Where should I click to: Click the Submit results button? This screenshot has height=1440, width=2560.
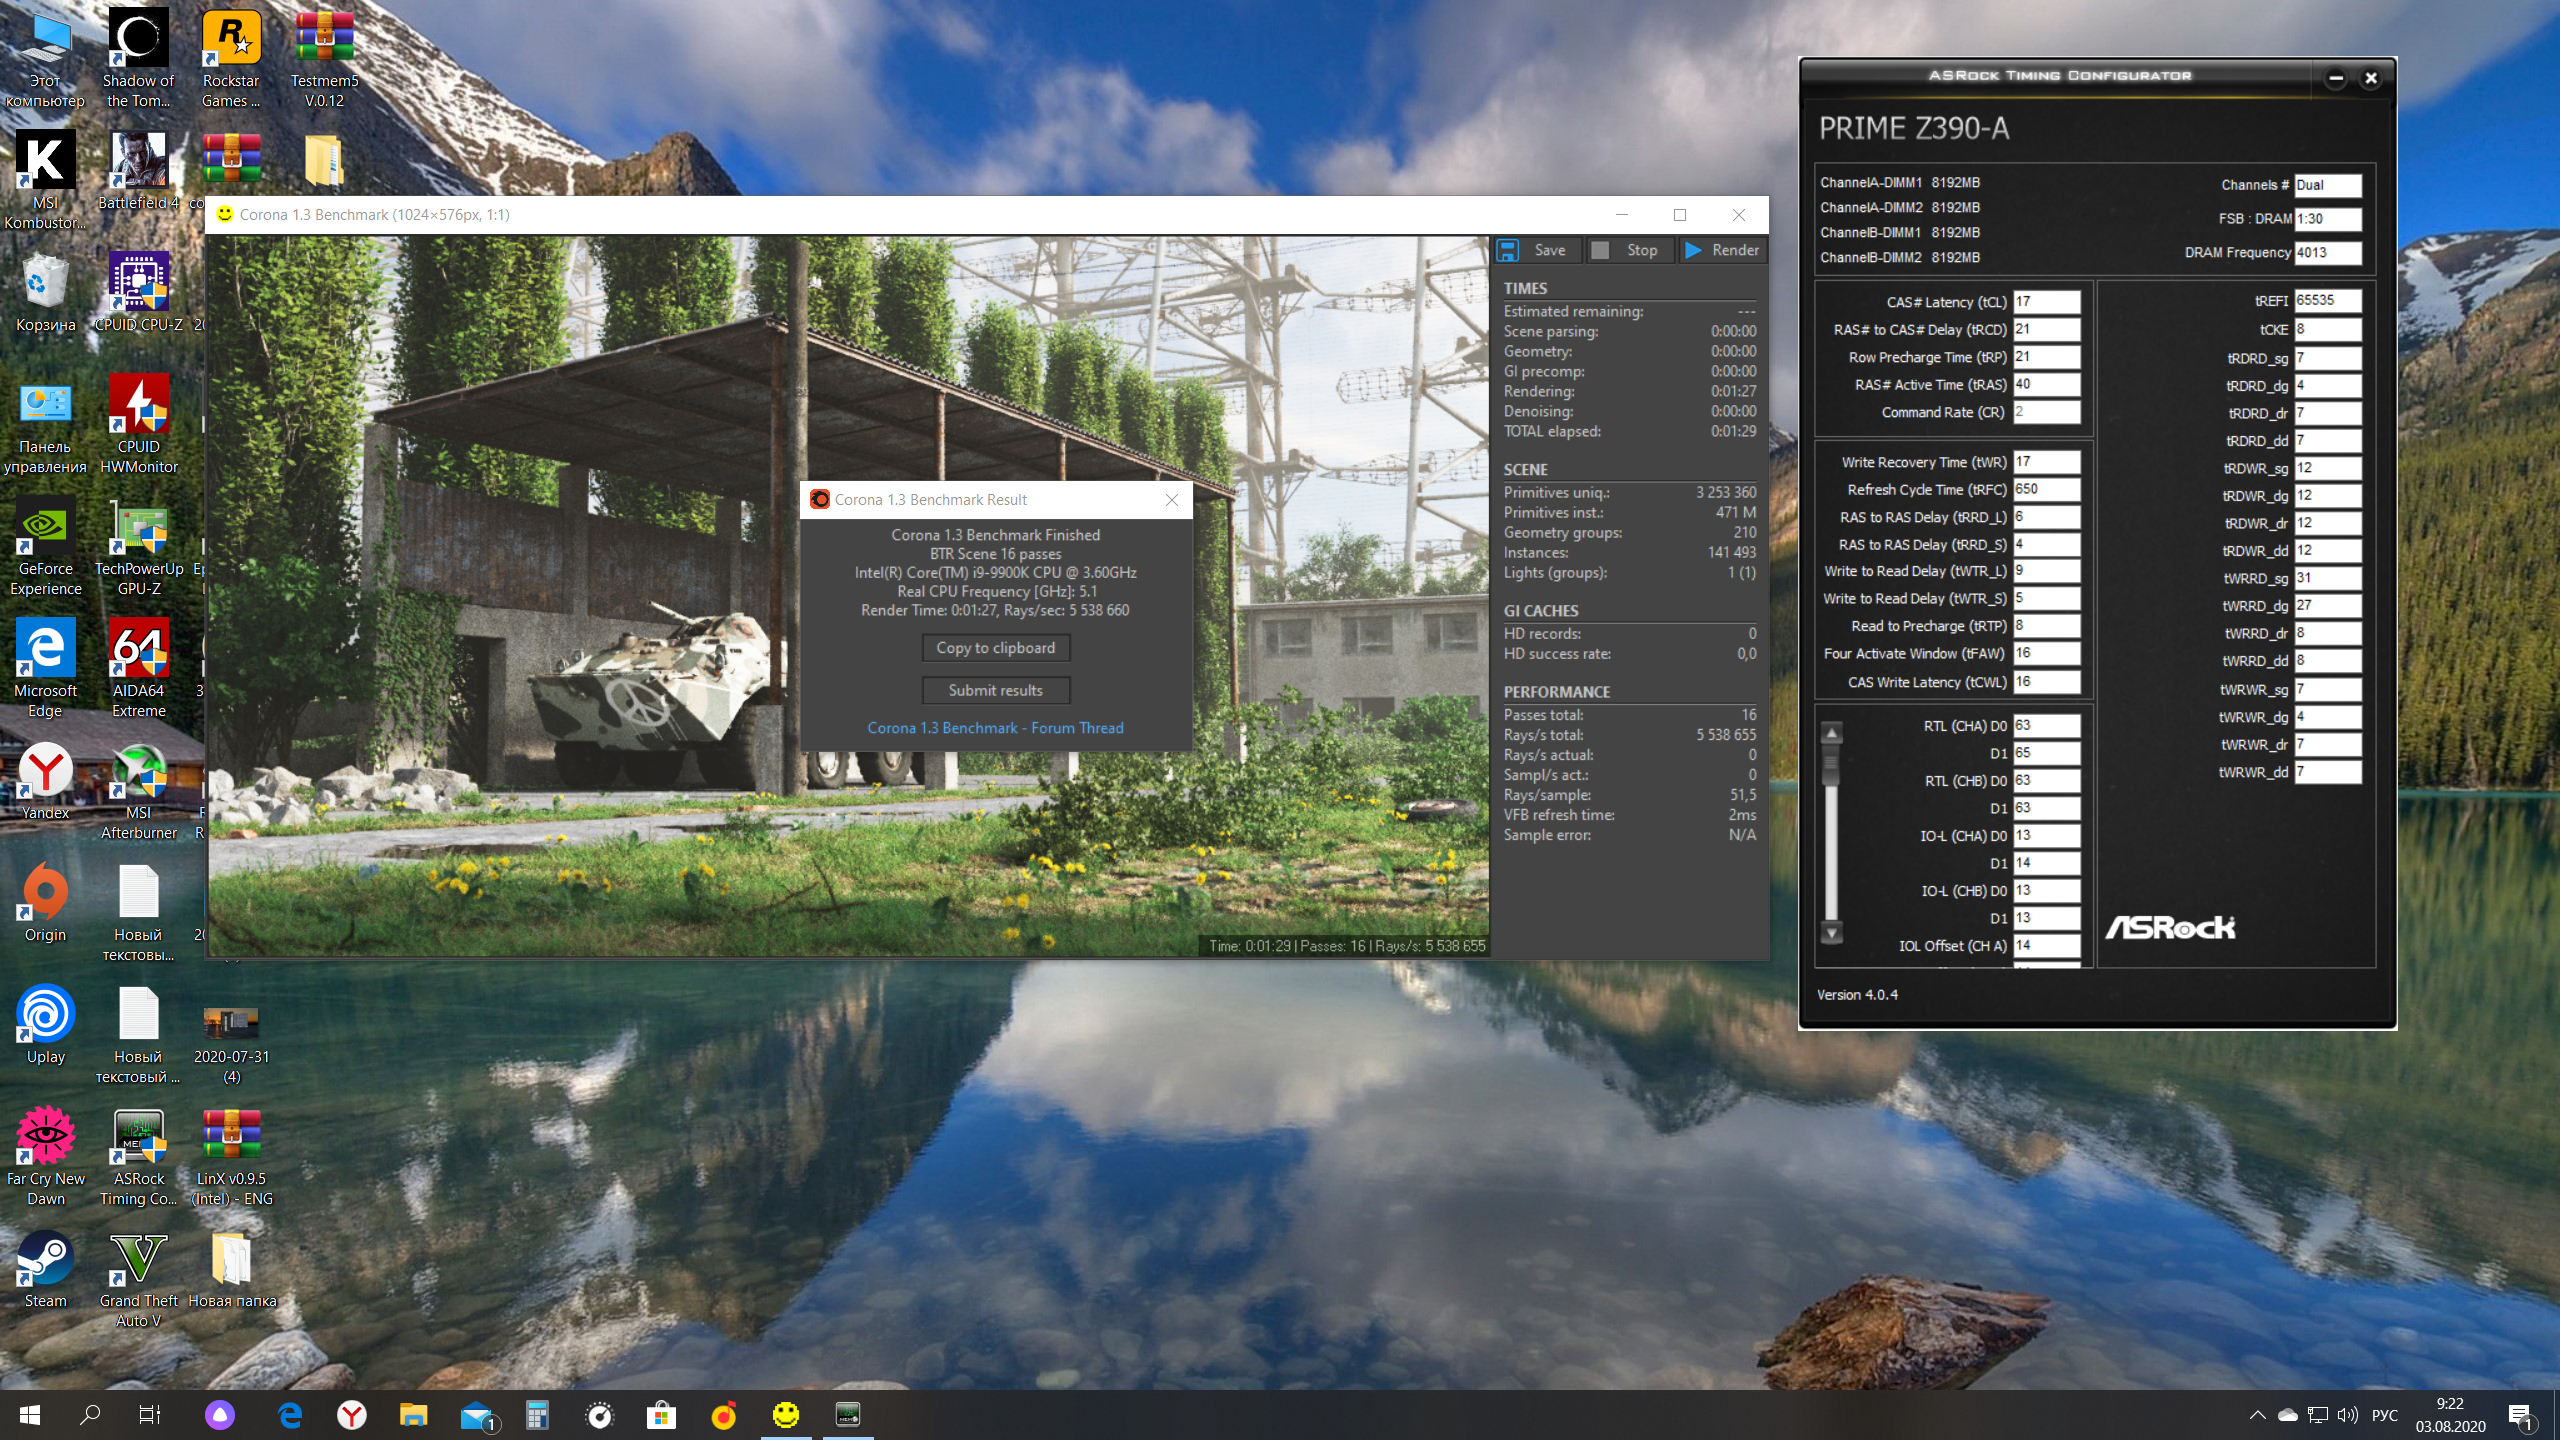coord(995,690)
